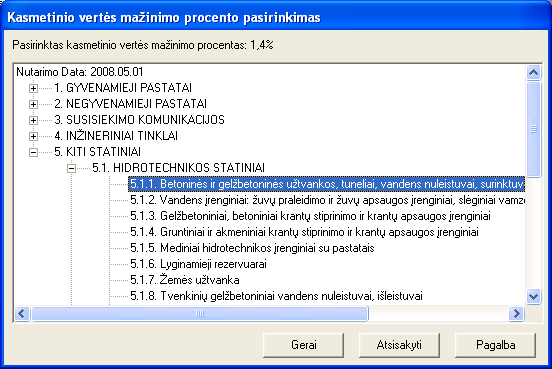Click the Nutarimo Data: 2008.05.01 root row
Image resolution: width=552 pixels, height=369 pixels.
click(80, 72)
